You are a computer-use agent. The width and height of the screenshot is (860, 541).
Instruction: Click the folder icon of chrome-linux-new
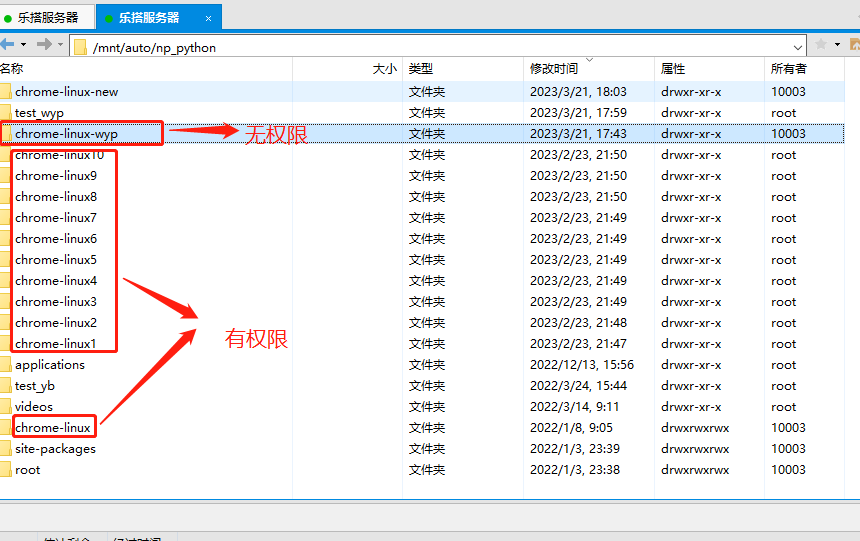(5, 92)
